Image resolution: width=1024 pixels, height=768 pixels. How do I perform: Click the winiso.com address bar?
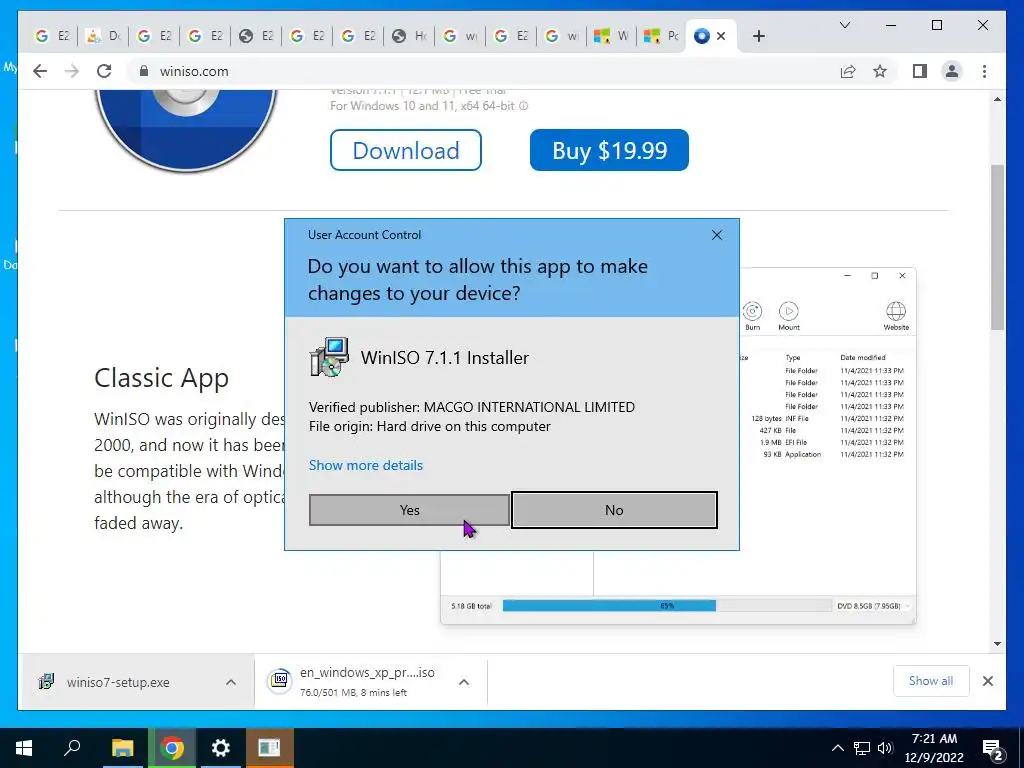[x=483, y=71]
